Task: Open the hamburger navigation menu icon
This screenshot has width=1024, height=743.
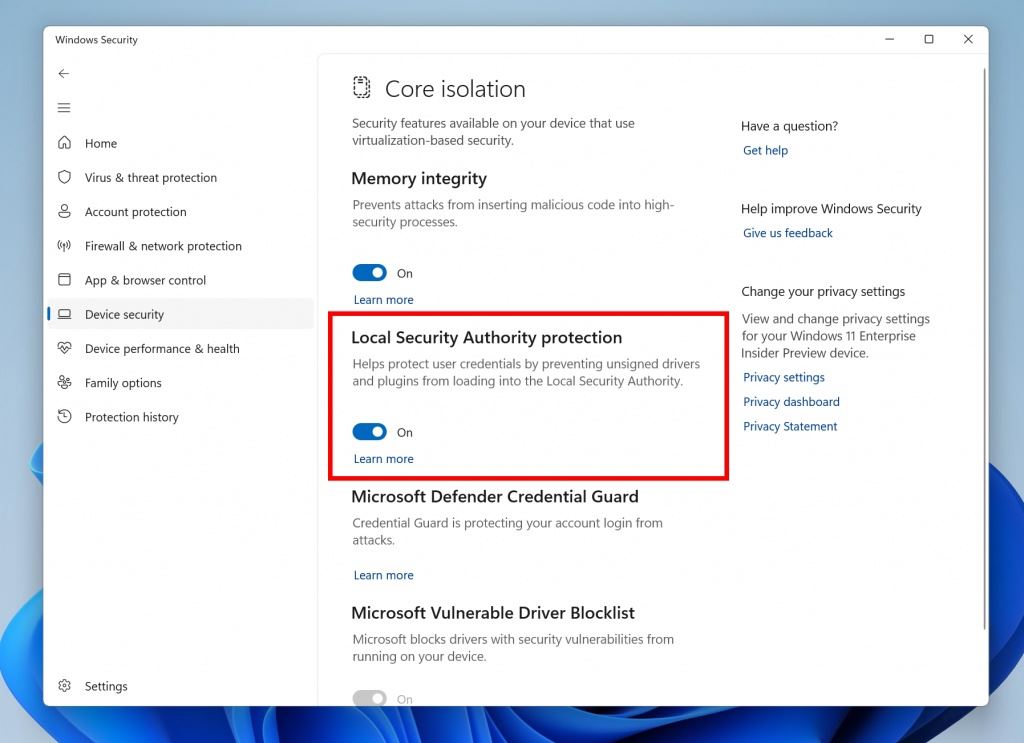Action: pos(64,108)
